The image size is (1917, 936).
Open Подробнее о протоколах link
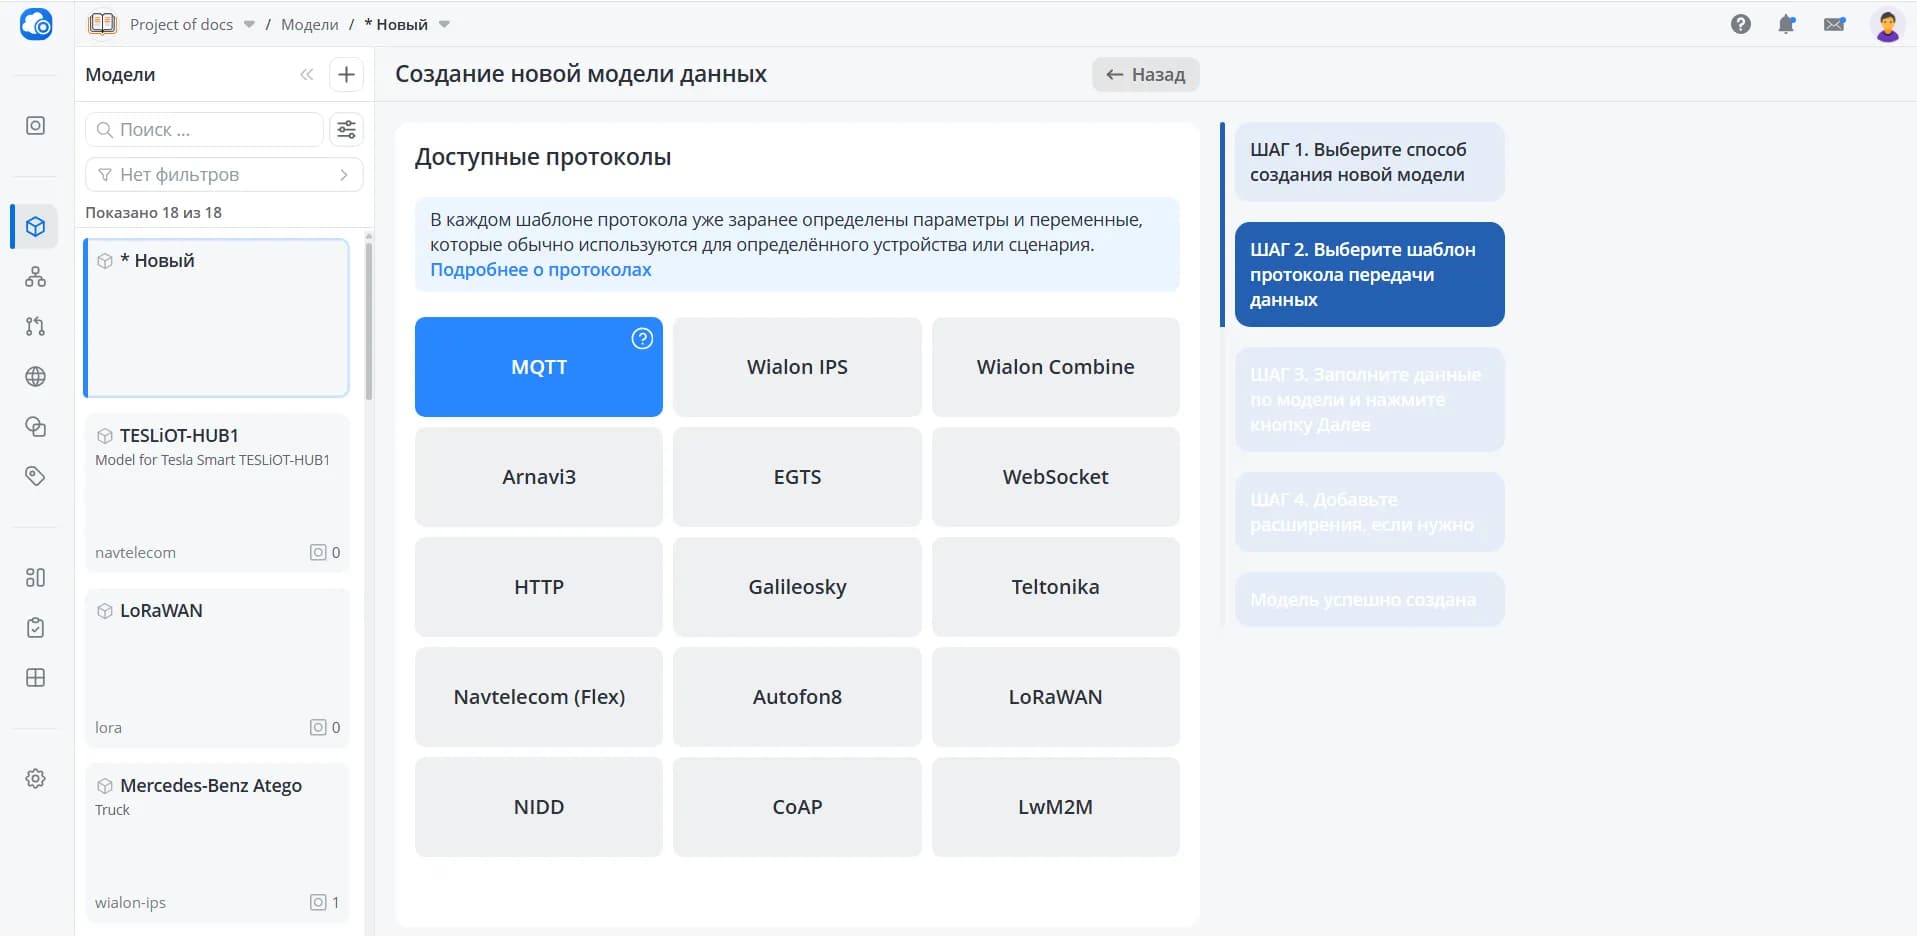point(540,270)
